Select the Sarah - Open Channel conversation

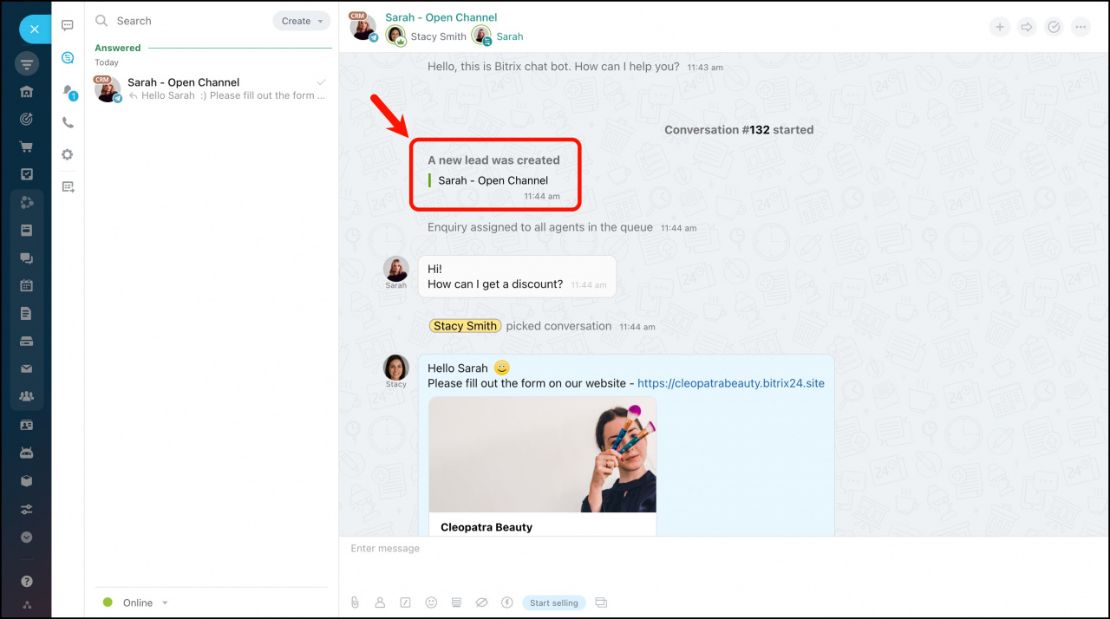click(x=212, y=89)
